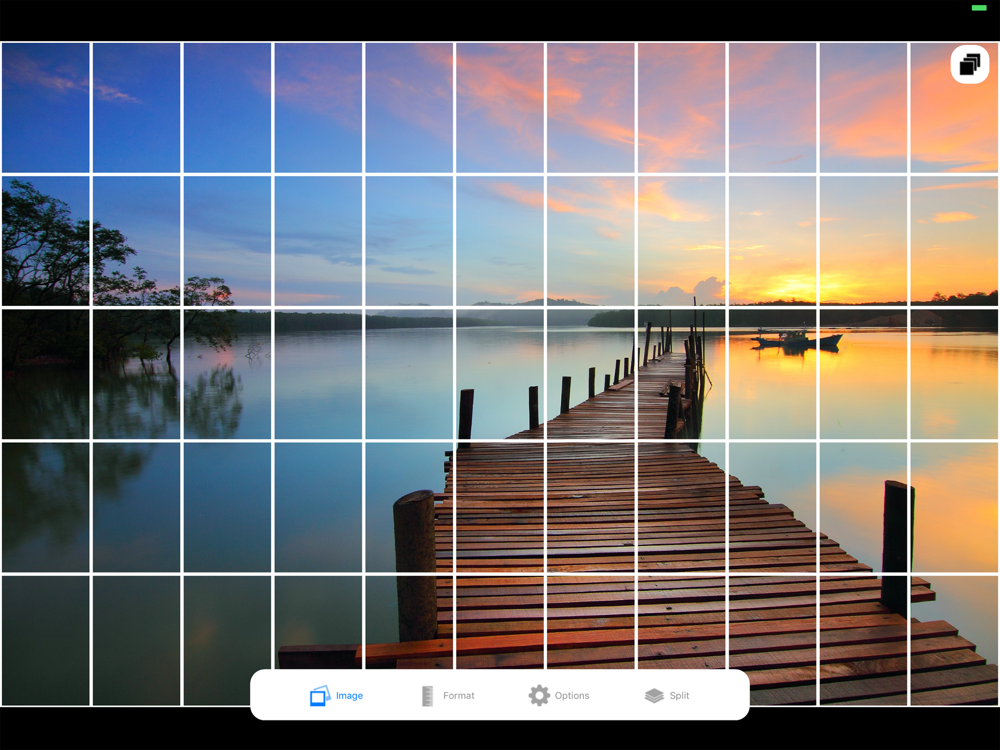1000x750 pixels.
Task: Click the Format ruler icon
Action: (x=427, y=696)
